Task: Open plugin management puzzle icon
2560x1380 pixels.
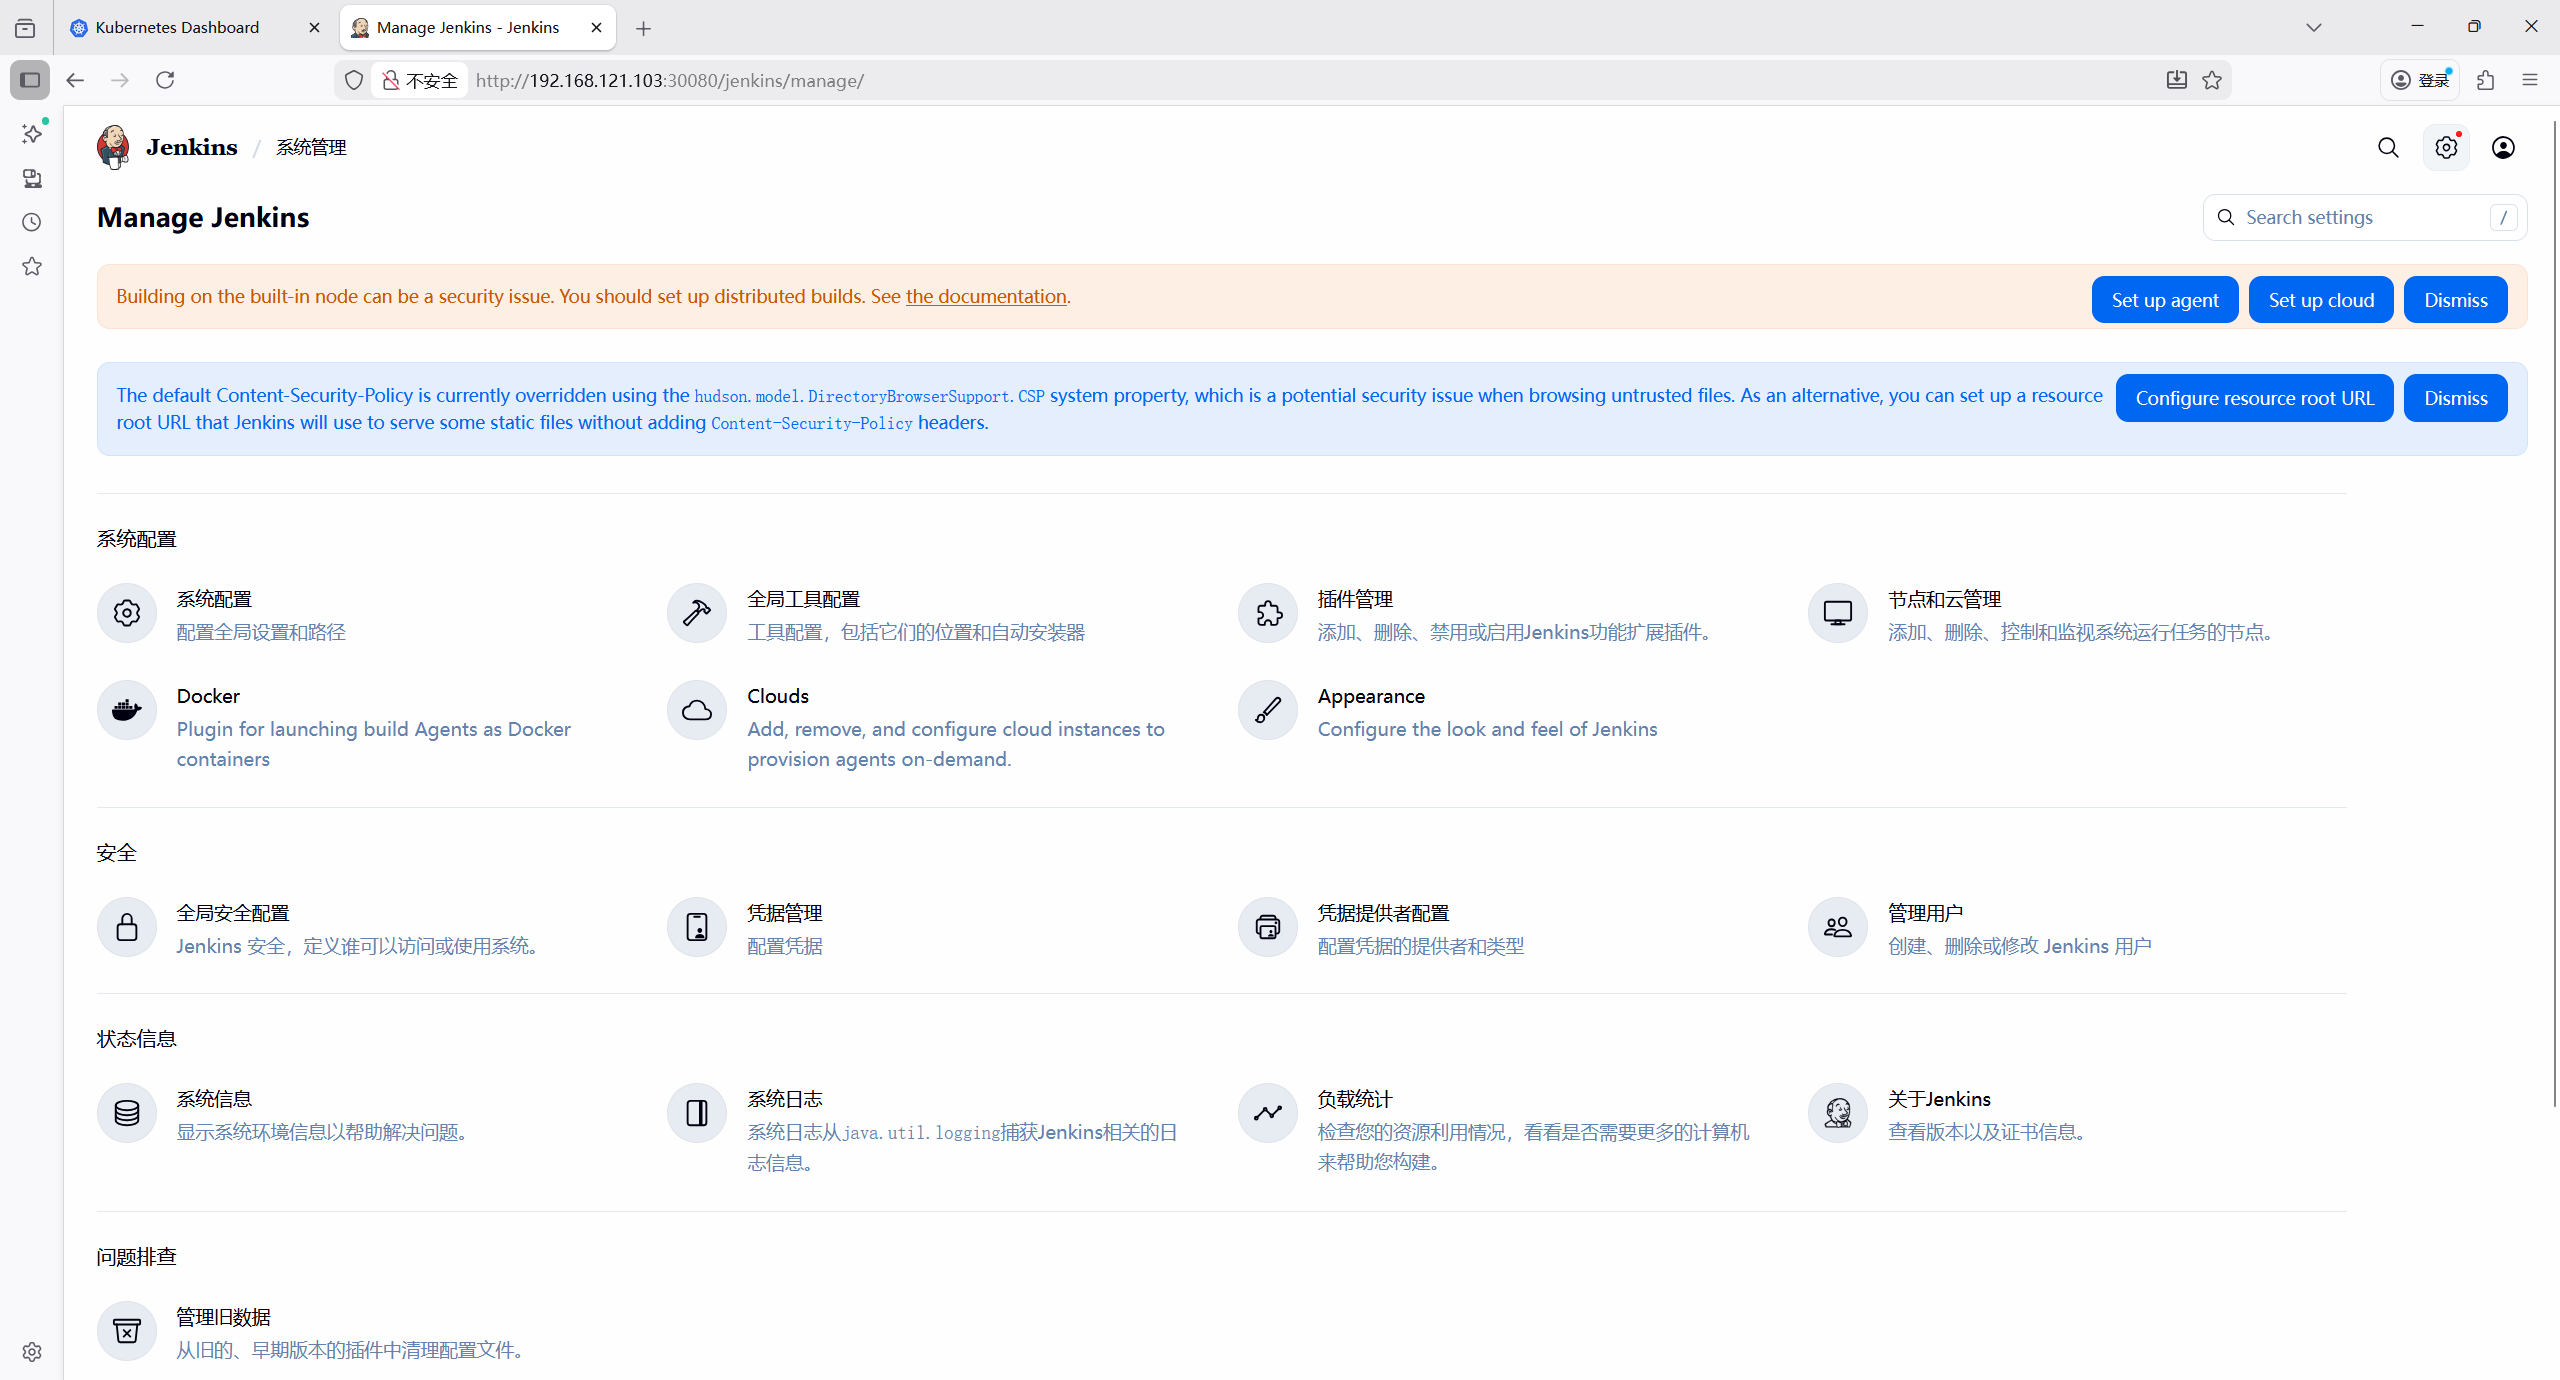Action: click(1268, 613)
